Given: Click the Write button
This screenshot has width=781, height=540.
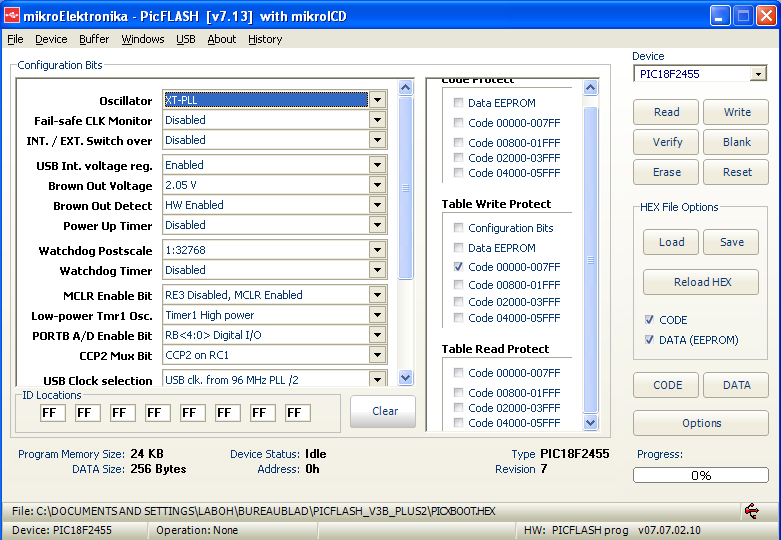Looking at the screenshot, I should pyautogui.click(x=736, y=112).
